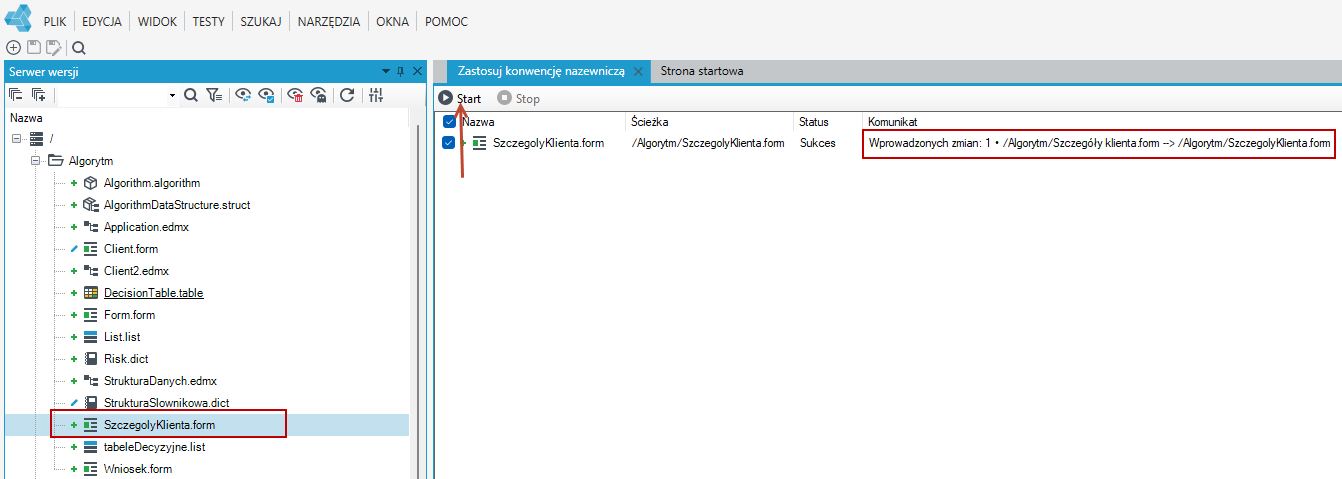This screenshot has width=1342, height=479.
Task: Click the Start button
Action: click(x=460, y=99)
